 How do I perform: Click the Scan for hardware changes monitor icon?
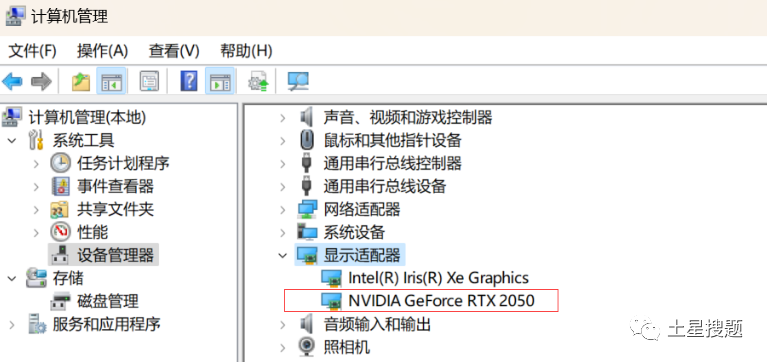(298, 81)
